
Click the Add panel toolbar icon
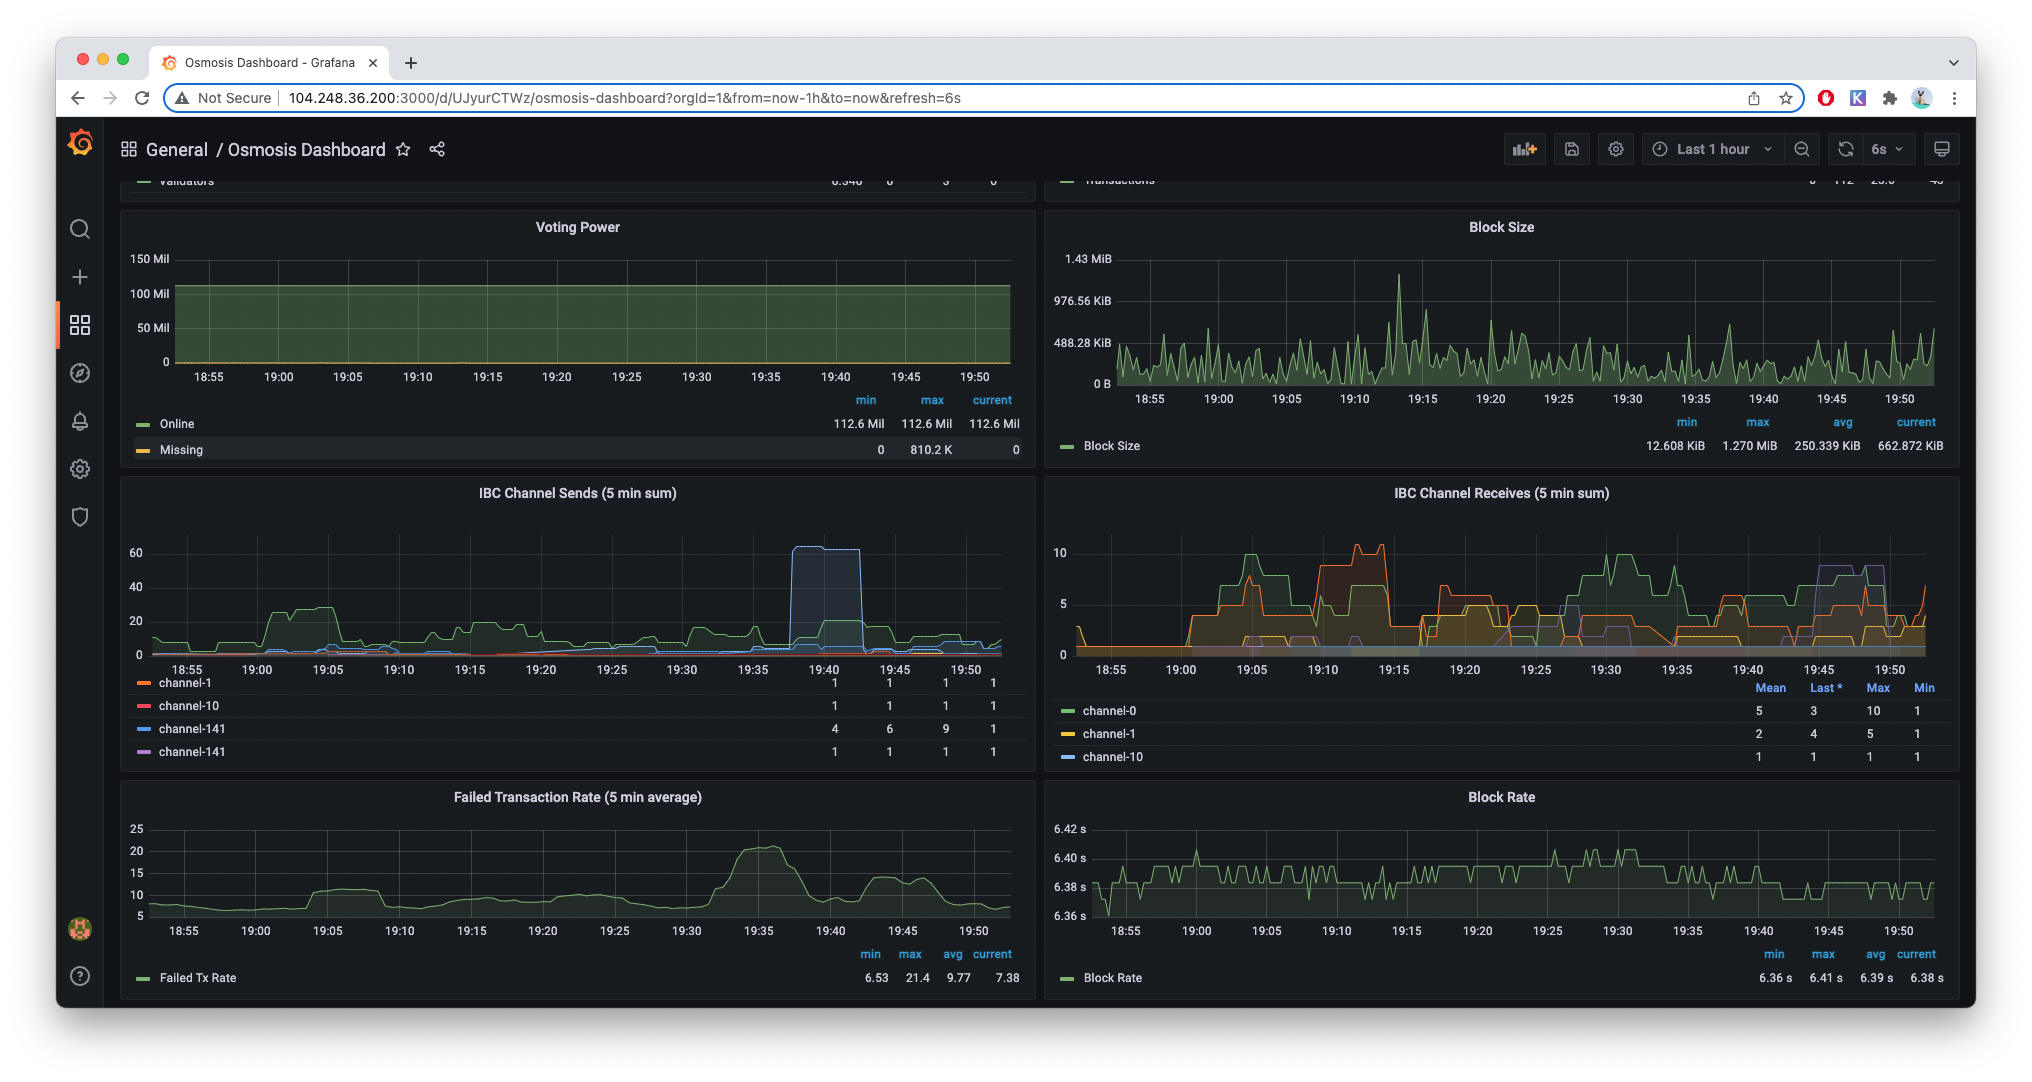coord(1524,149)
